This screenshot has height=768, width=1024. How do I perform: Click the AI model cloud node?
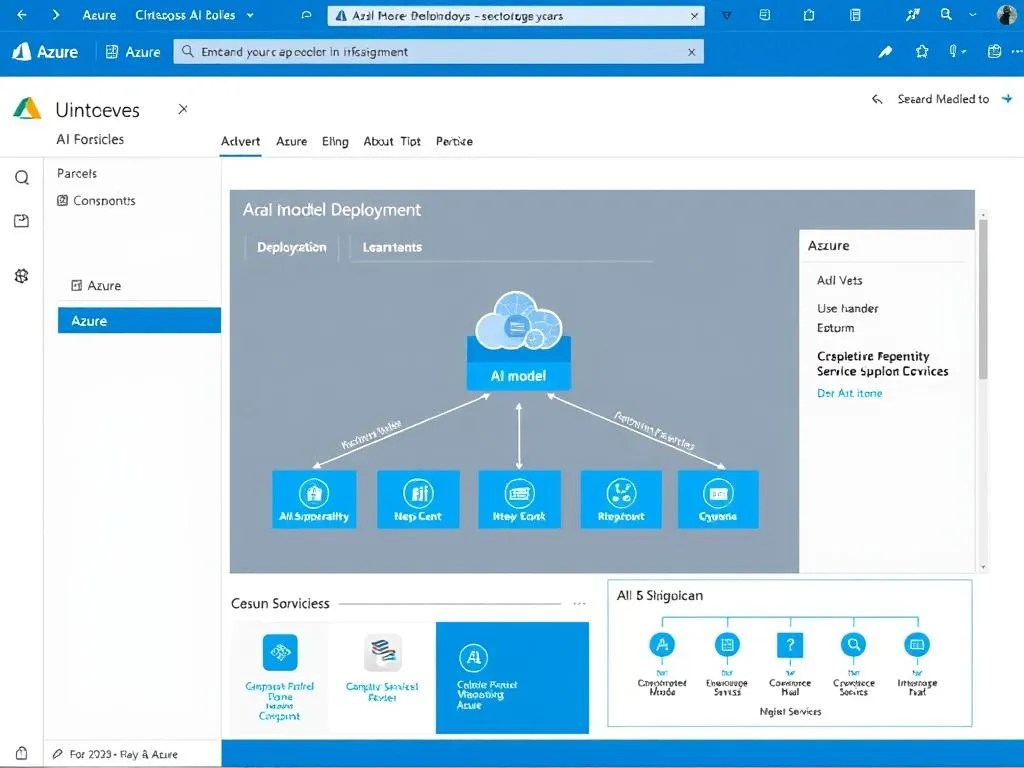pos(519,341)
